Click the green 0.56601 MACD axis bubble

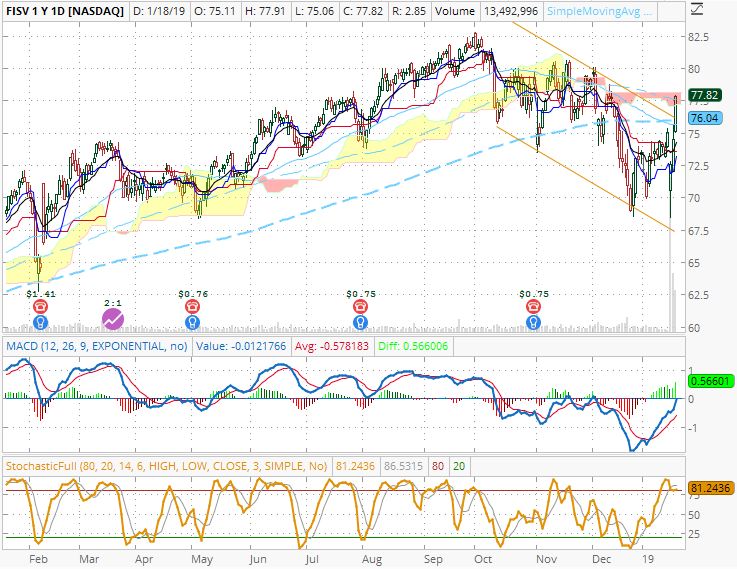click(x=711, y=381)
